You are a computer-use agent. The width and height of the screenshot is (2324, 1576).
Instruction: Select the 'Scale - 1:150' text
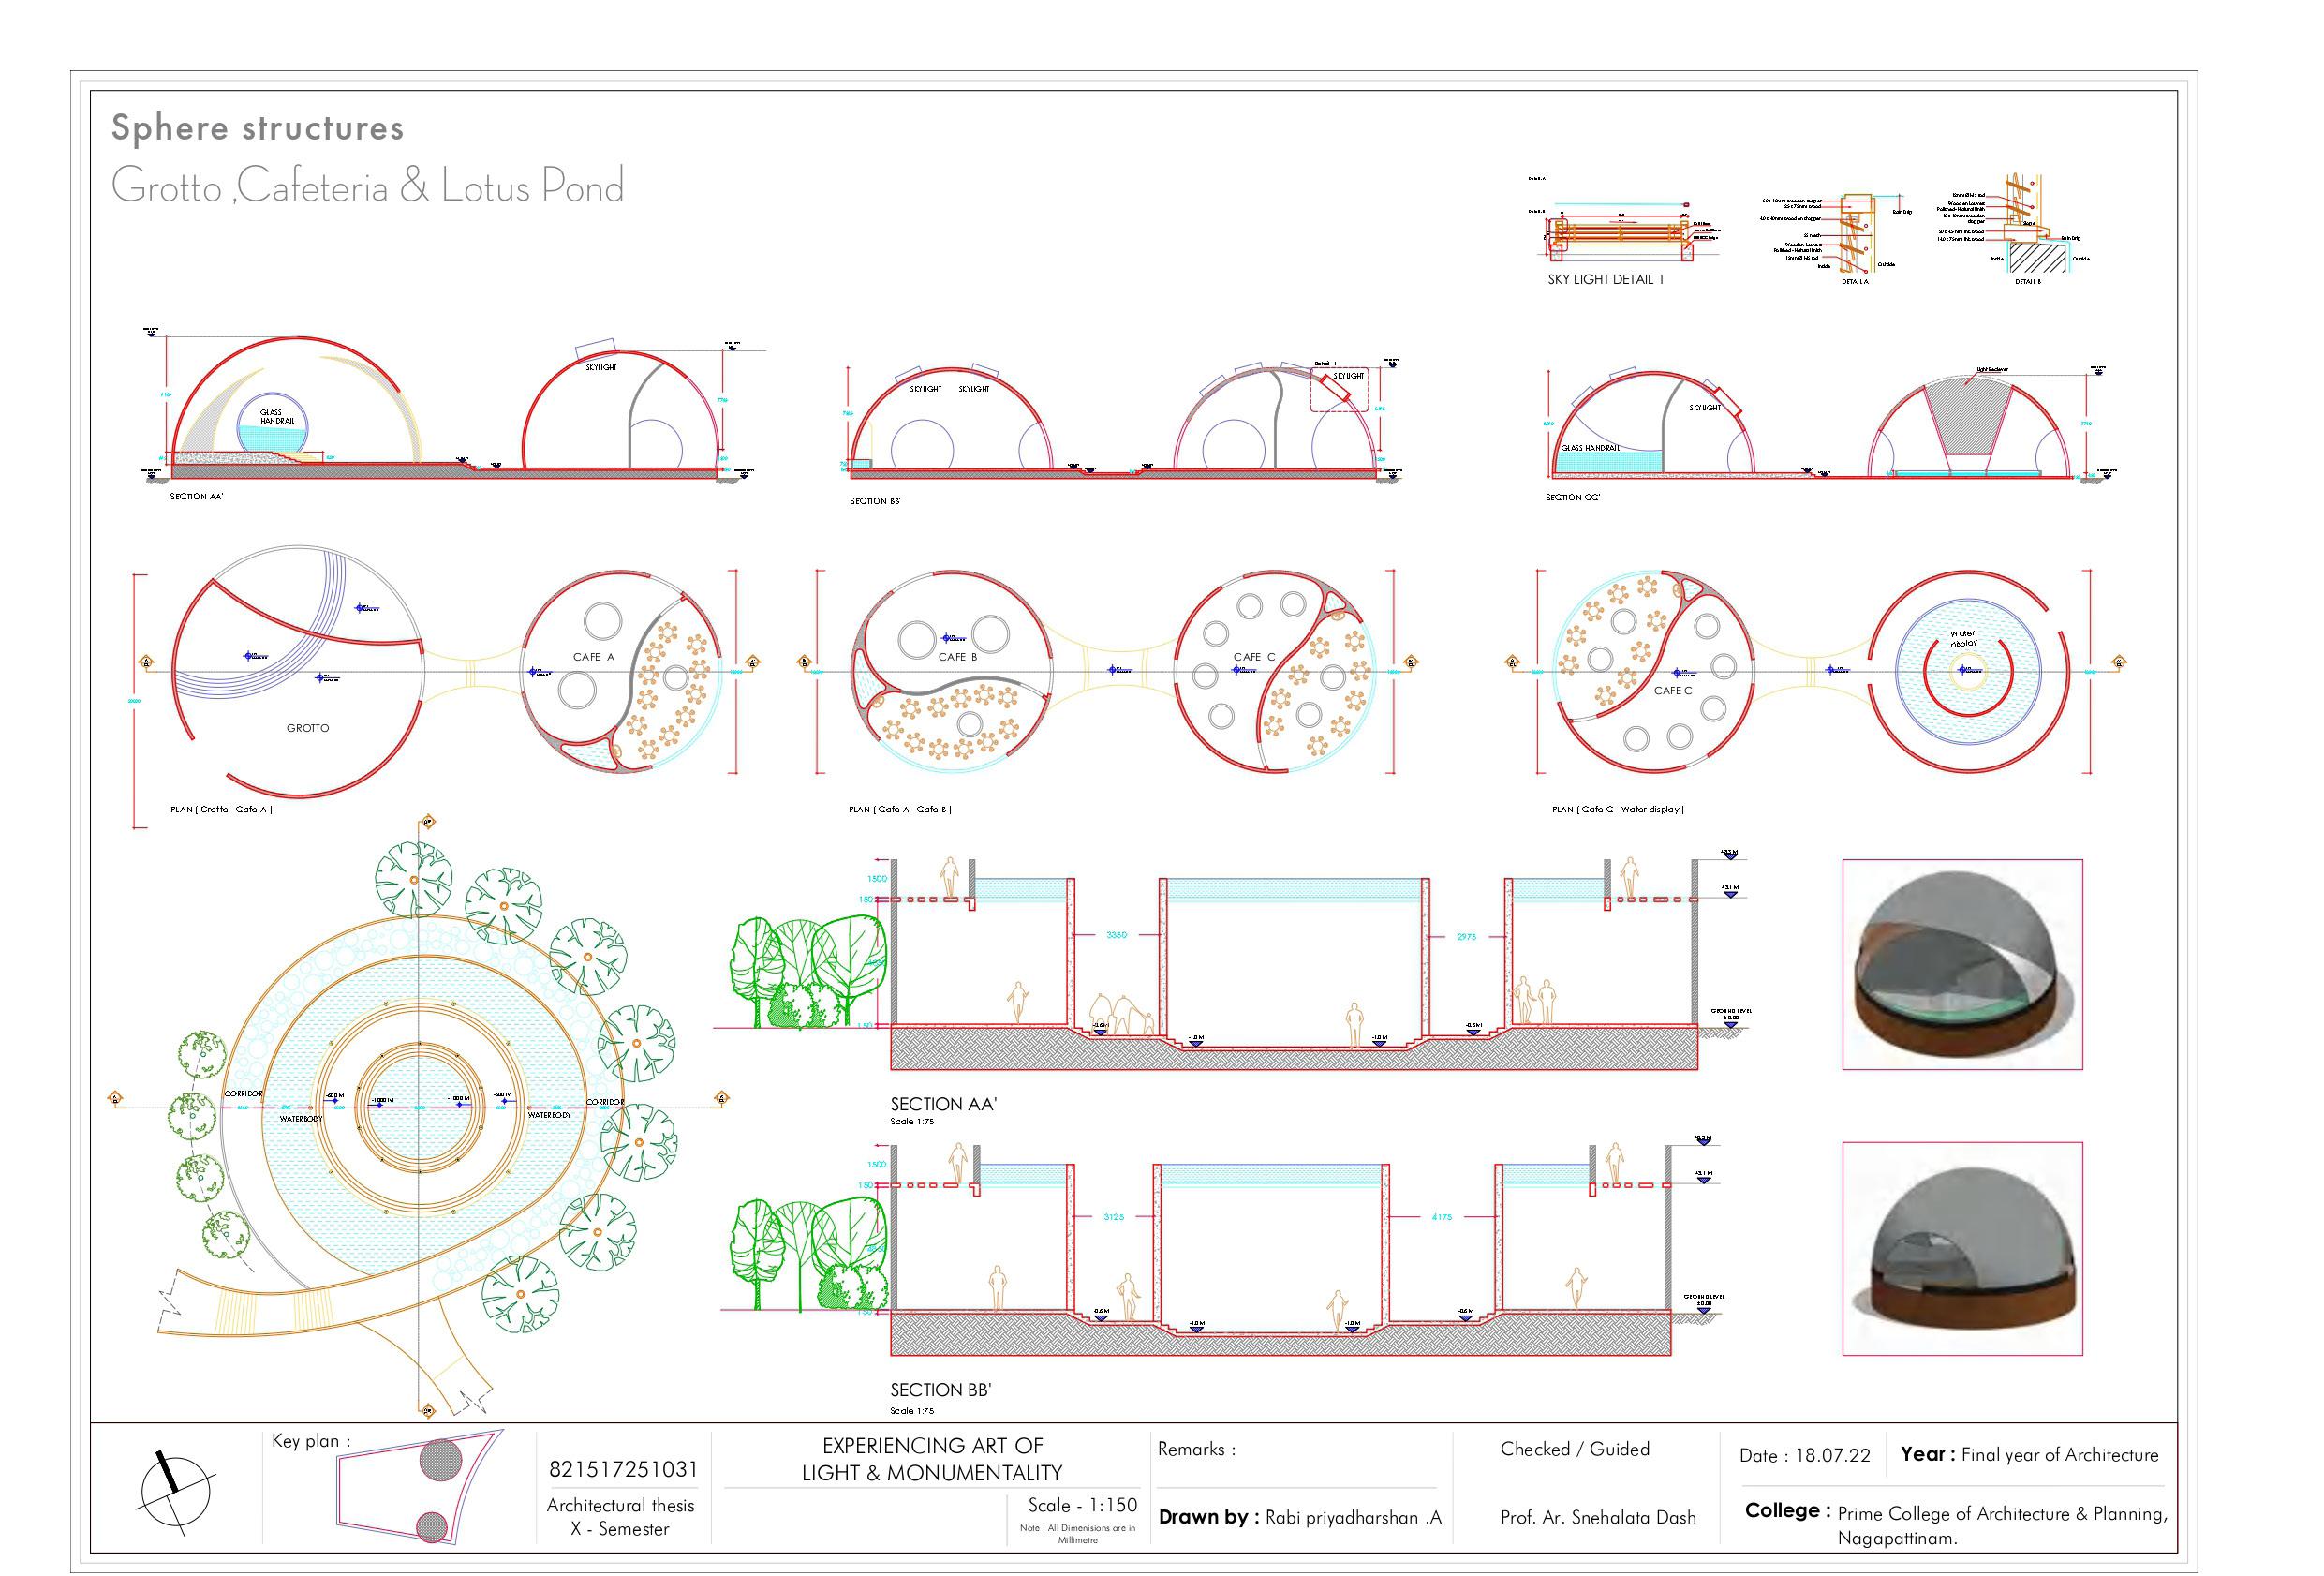pos(1082,1505)
